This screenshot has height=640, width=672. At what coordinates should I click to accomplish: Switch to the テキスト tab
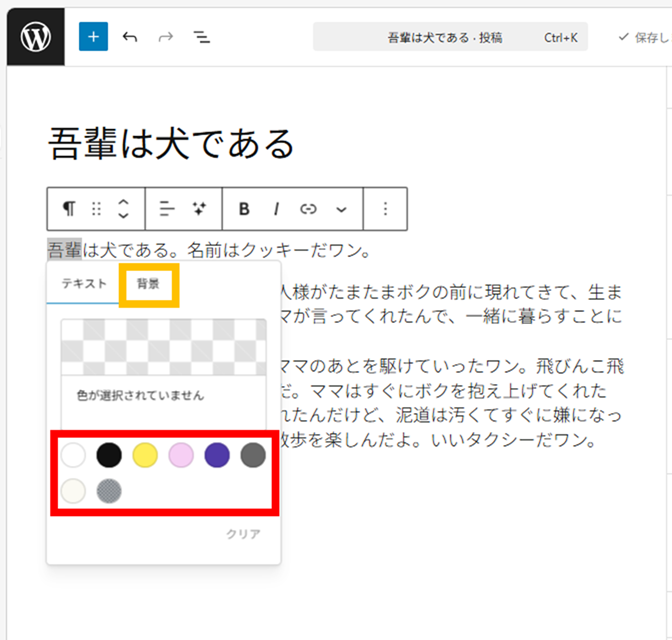coord(84,284)
